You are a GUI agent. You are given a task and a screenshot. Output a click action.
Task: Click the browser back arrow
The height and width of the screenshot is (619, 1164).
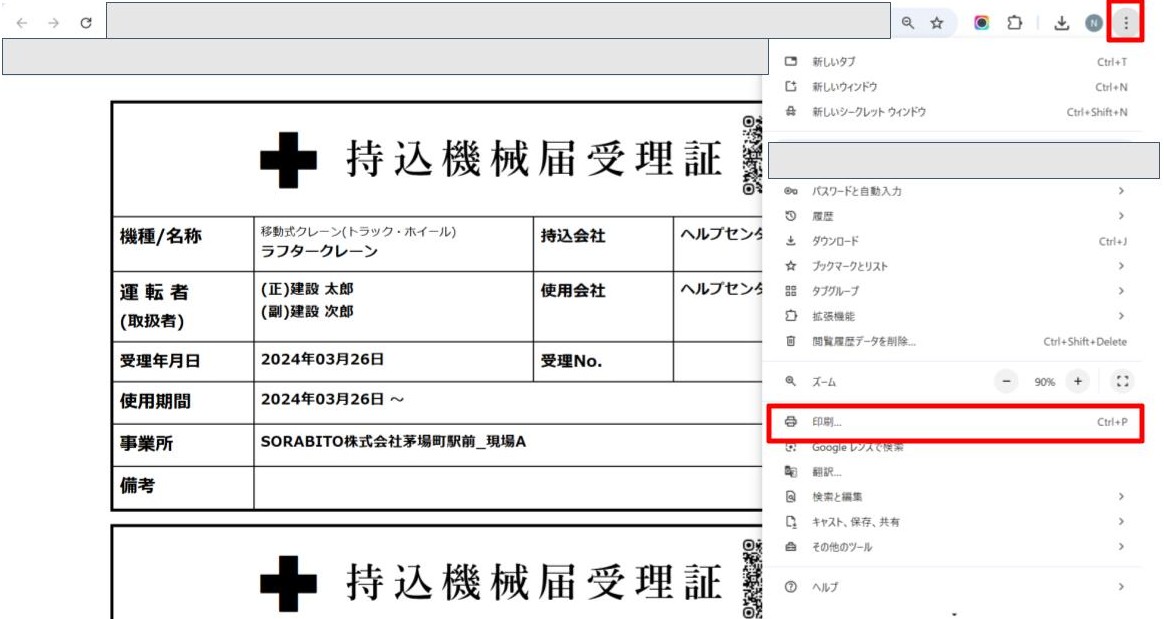[x=22, y=22]
